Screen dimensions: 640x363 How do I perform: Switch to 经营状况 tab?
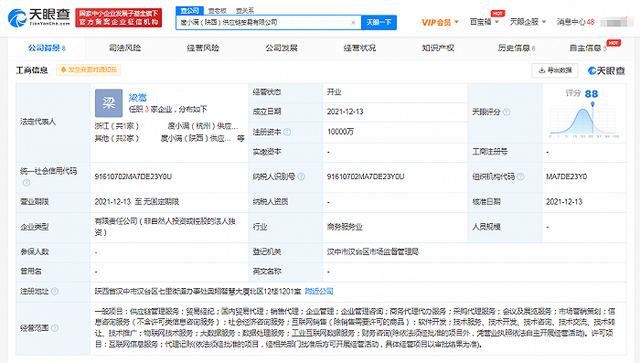tap(360, 48)
